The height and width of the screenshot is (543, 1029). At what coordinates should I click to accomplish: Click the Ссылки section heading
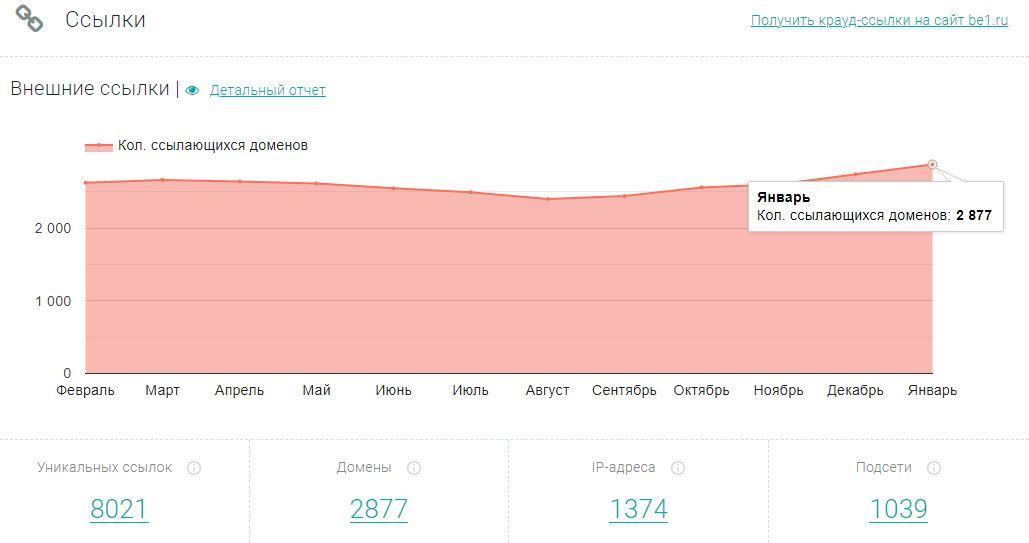tap(105, 20)
